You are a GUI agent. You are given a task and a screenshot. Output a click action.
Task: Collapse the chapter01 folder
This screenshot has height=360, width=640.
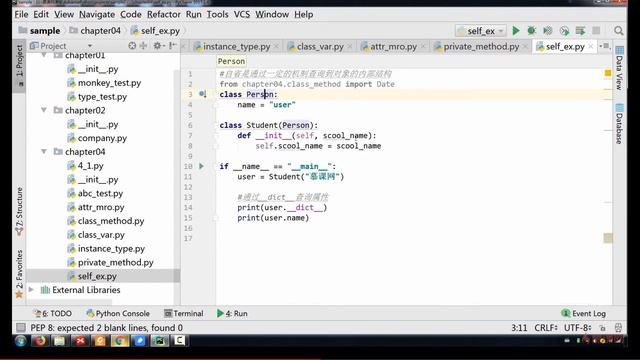[x=44, y=55]
